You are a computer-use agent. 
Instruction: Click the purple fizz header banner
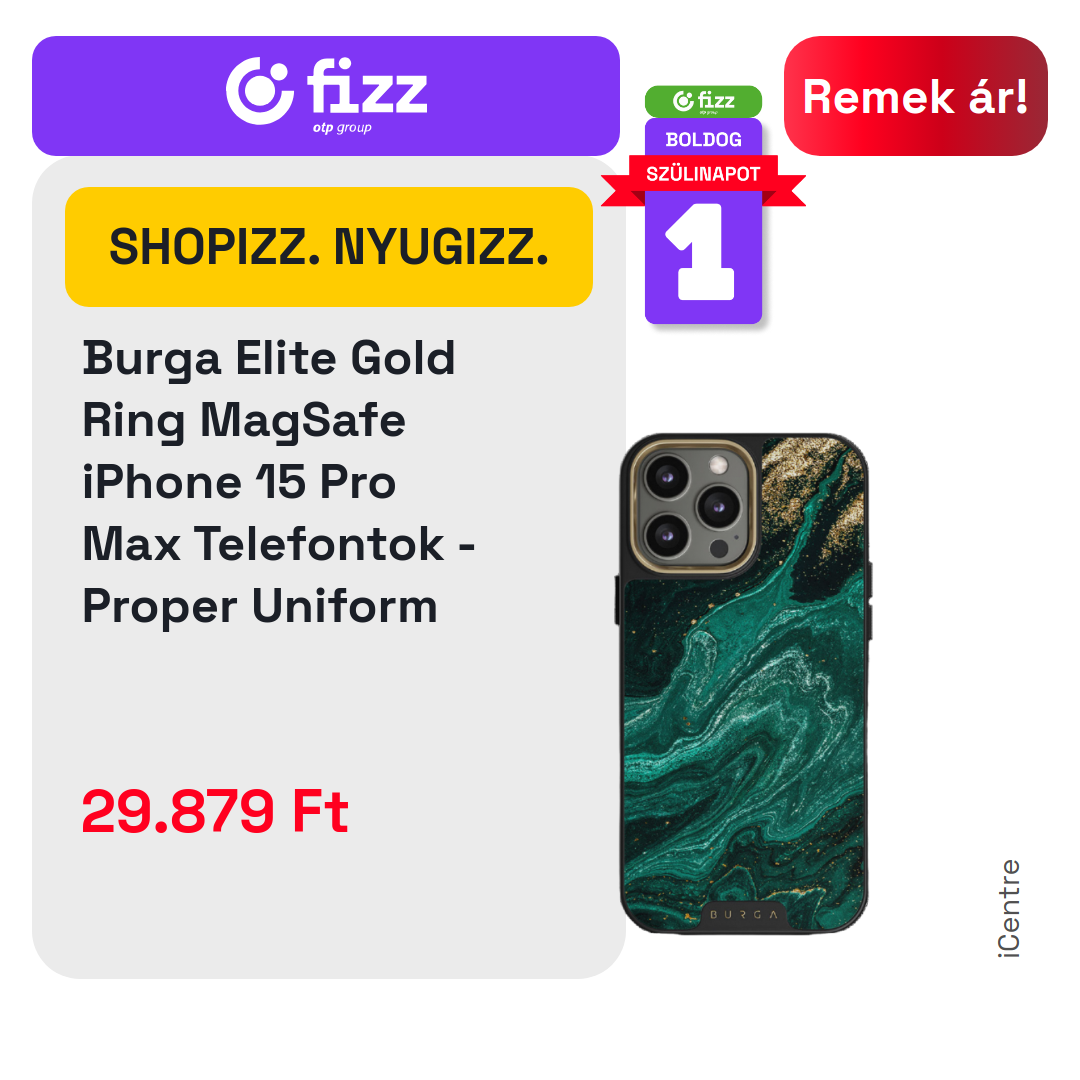pos(326,96)
